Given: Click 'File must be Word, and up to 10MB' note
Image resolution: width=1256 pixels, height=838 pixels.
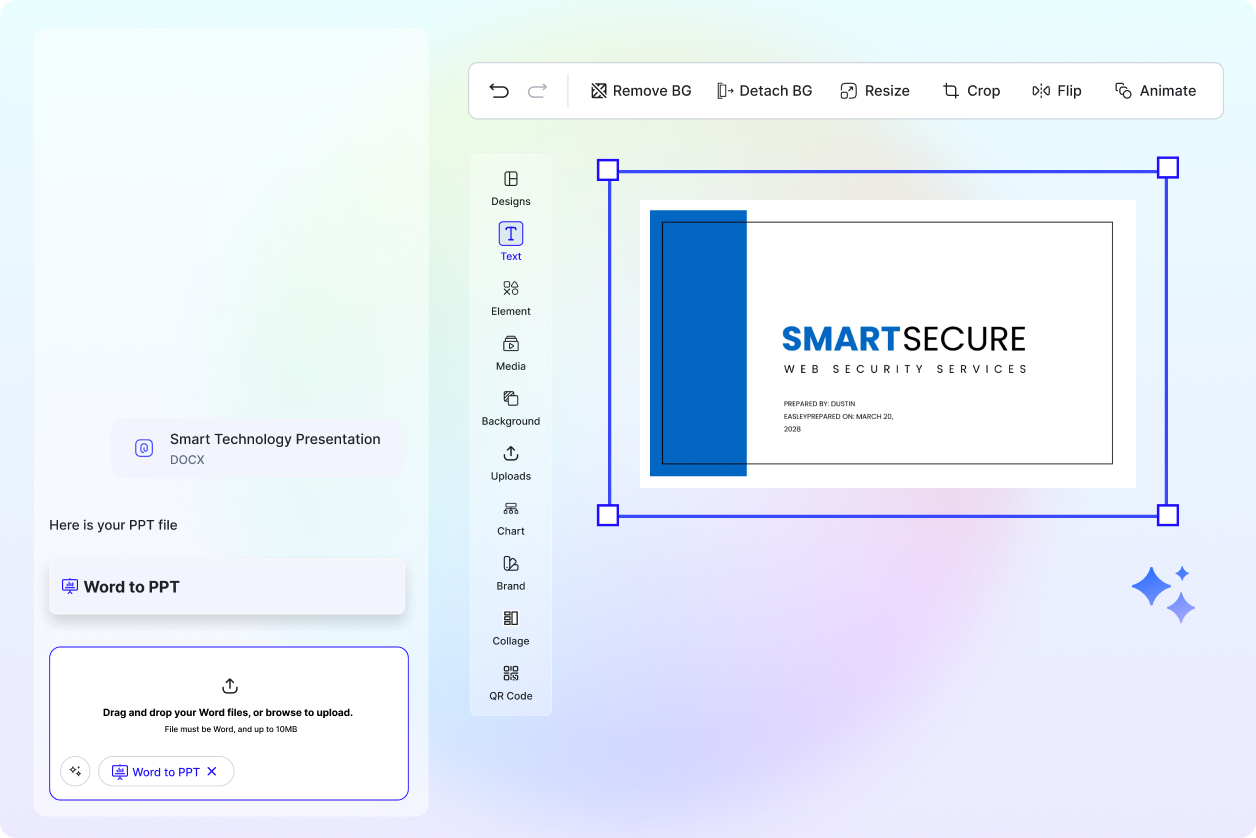Looking at the screenshot, I should [231, 729].
